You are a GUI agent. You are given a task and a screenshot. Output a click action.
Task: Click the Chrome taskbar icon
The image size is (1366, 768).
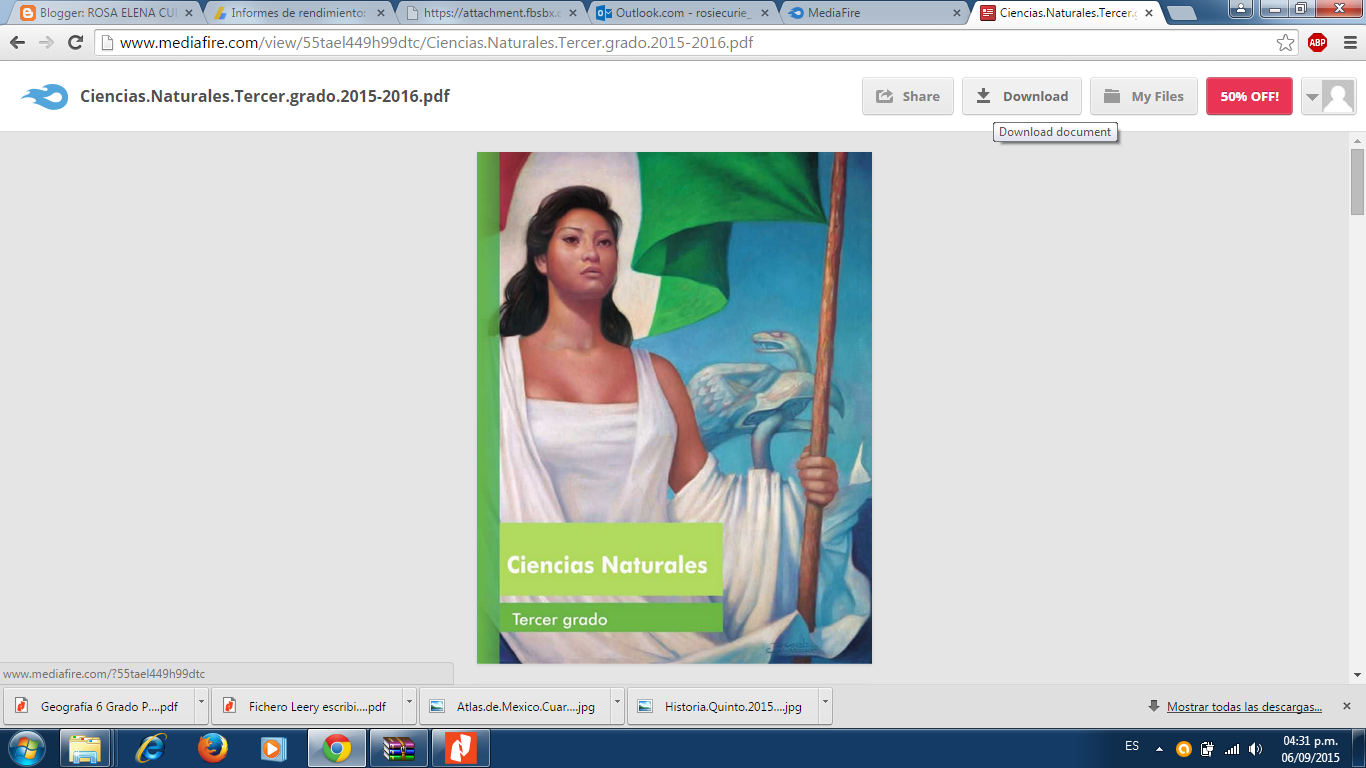click(336, 748)
